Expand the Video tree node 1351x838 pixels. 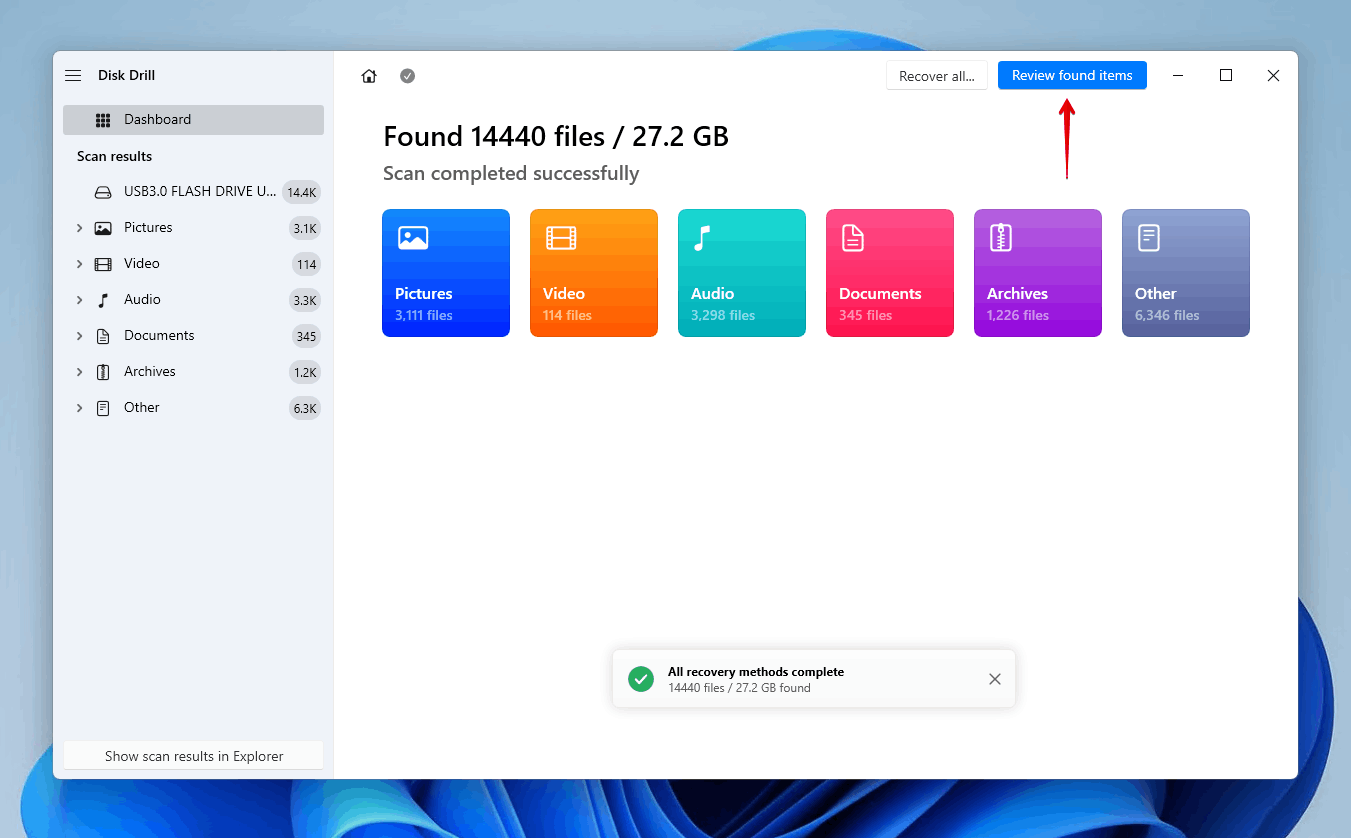coord(79,264)
